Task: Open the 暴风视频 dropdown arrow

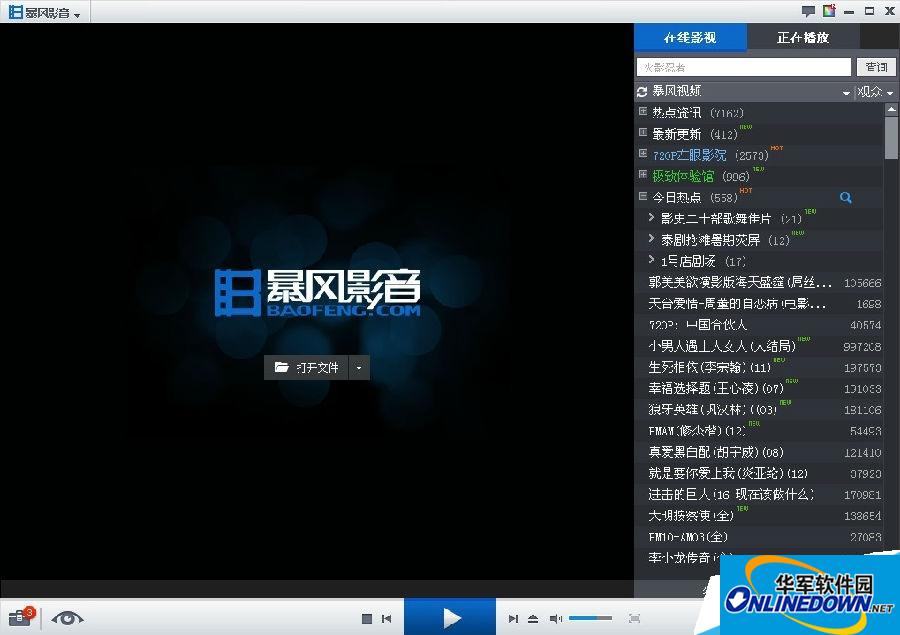Action: click(846, 92)
